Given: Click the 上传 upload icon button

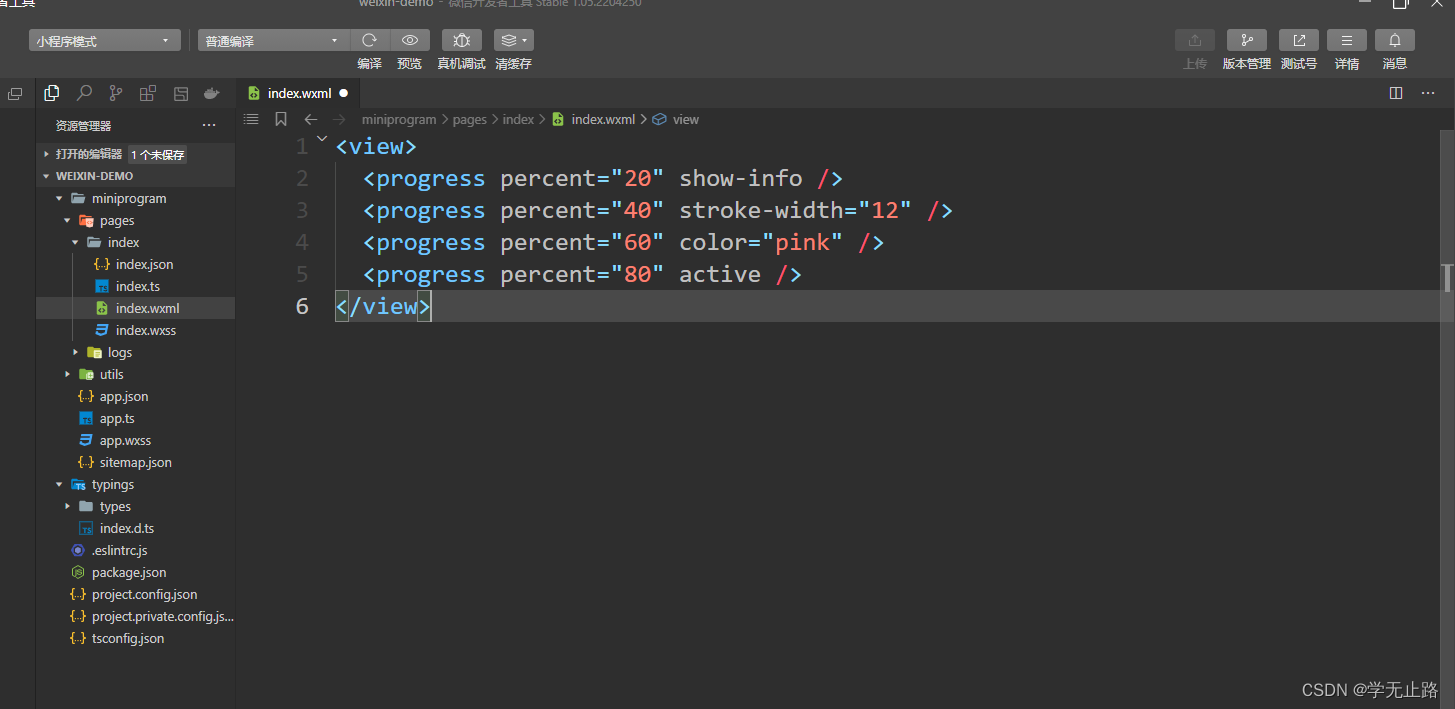Looking at the screenshot, I should [x=1195, y=40].
